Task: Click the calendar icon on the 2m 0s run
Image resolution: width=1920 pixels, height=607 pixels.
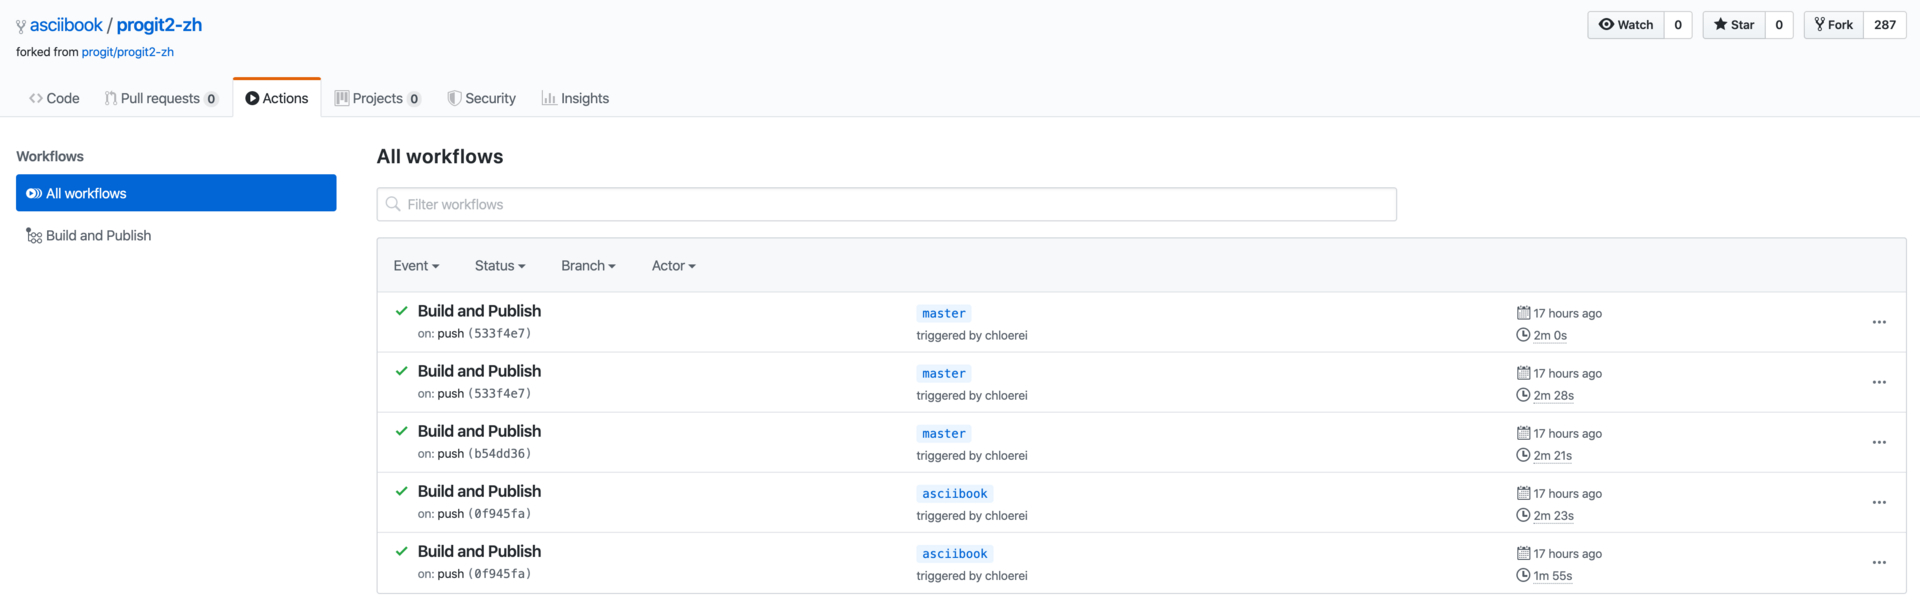Action: pyautogui.click(x=1523, y=313)
